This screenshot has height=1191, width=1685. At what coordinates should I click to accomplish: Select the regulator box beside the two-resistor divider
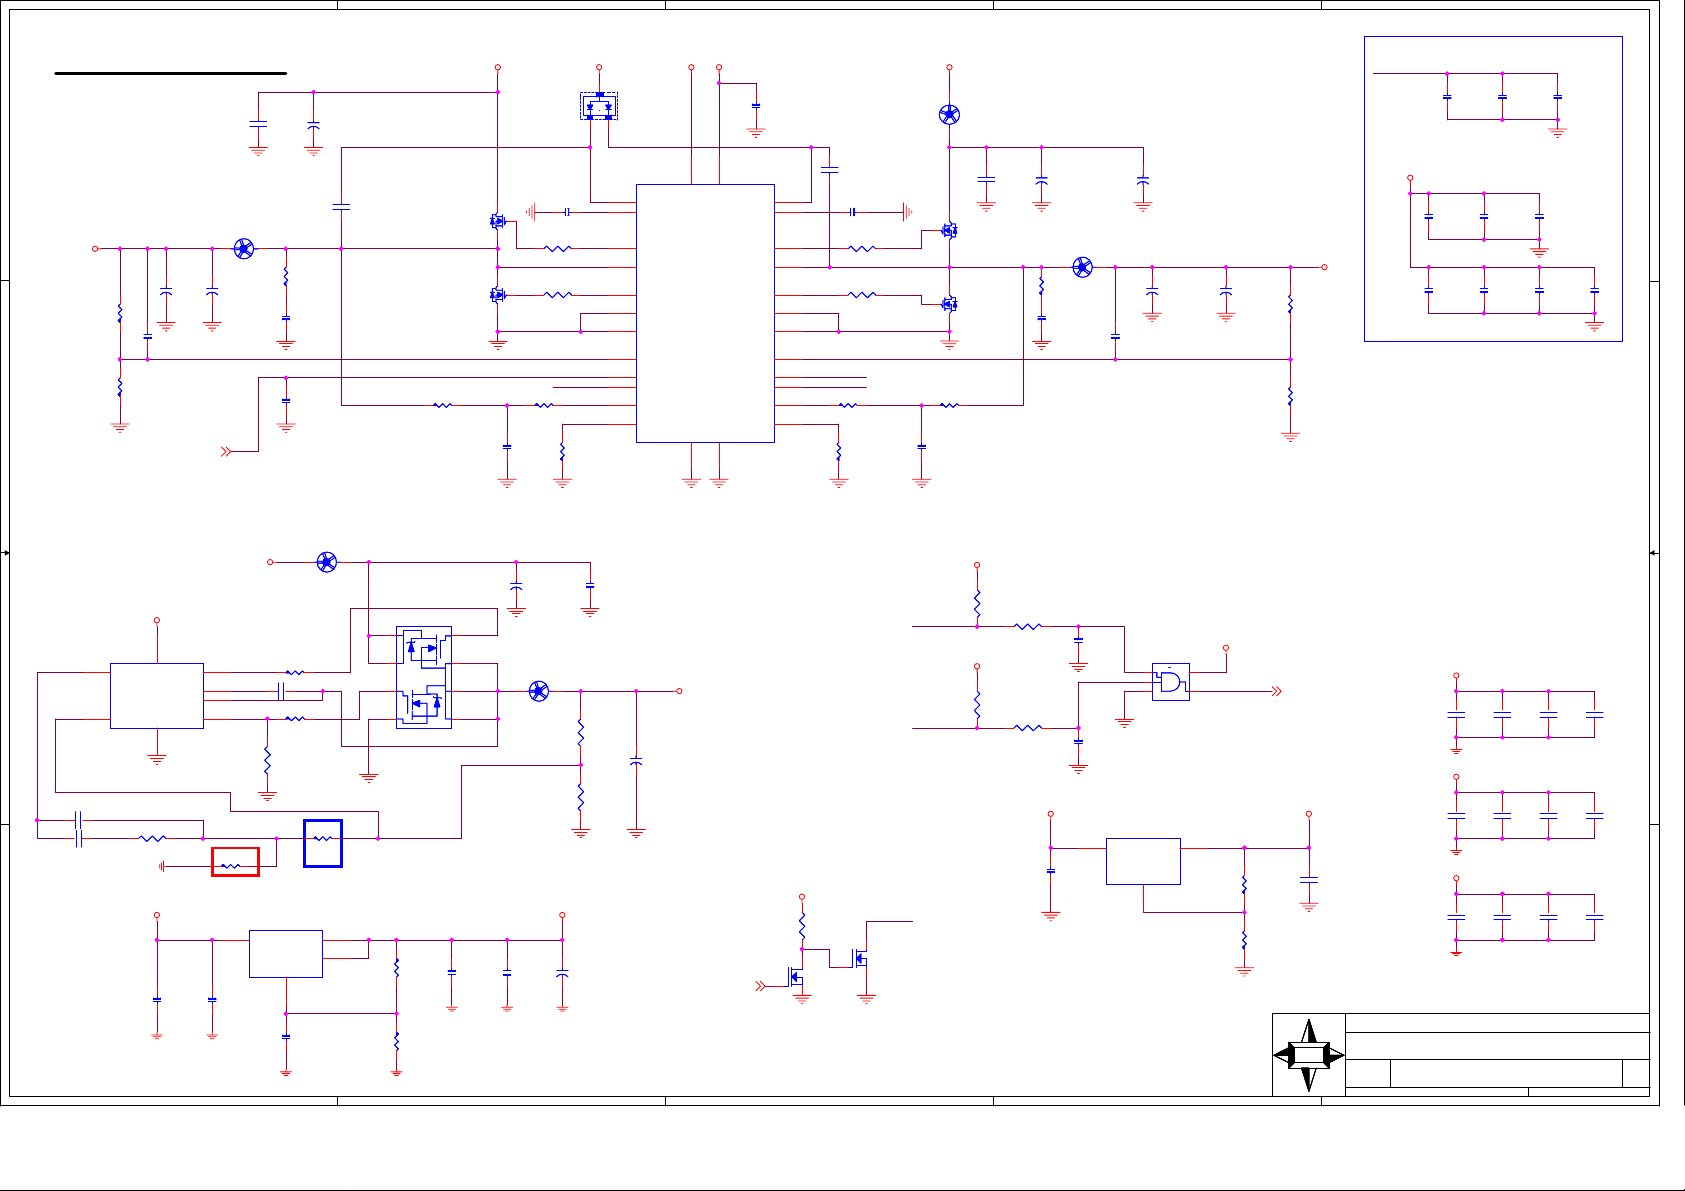click(x=1143, y=861)
